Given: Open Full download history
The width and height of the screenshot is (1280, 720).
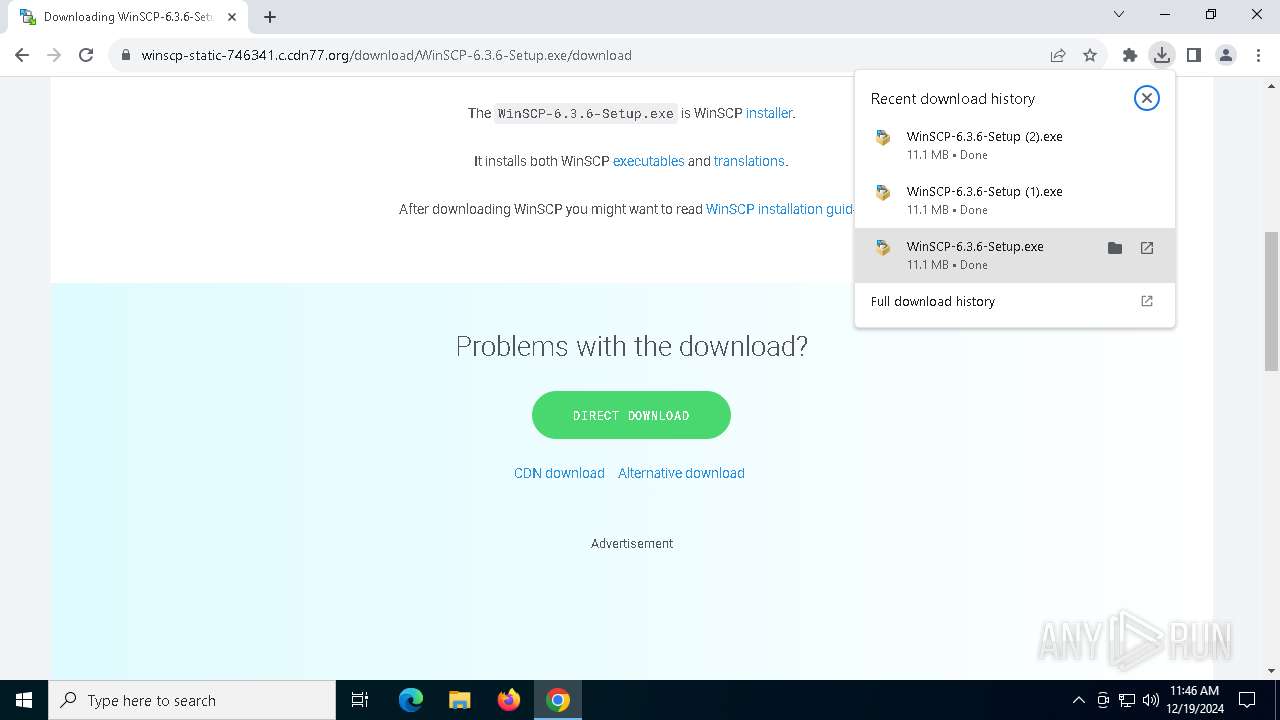Looking at the screenshot, I should 1015,301.
